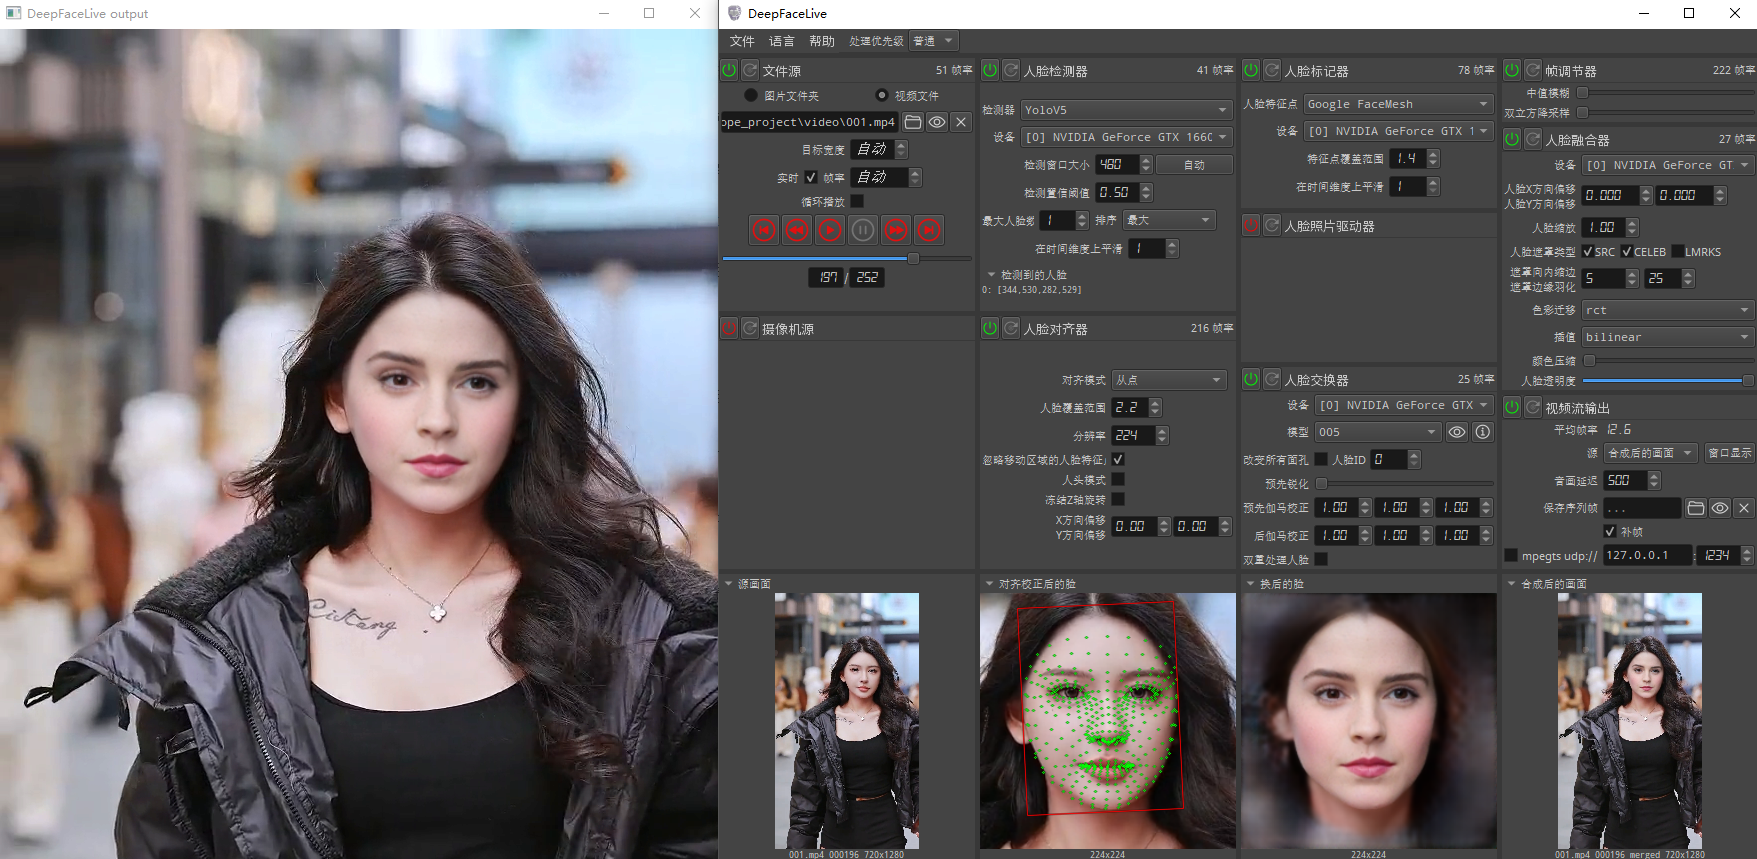The height and width of the screenshot is (859, 1757).
Task: Open the 模型 005 model dropdown
Action: coord(1377,432)
